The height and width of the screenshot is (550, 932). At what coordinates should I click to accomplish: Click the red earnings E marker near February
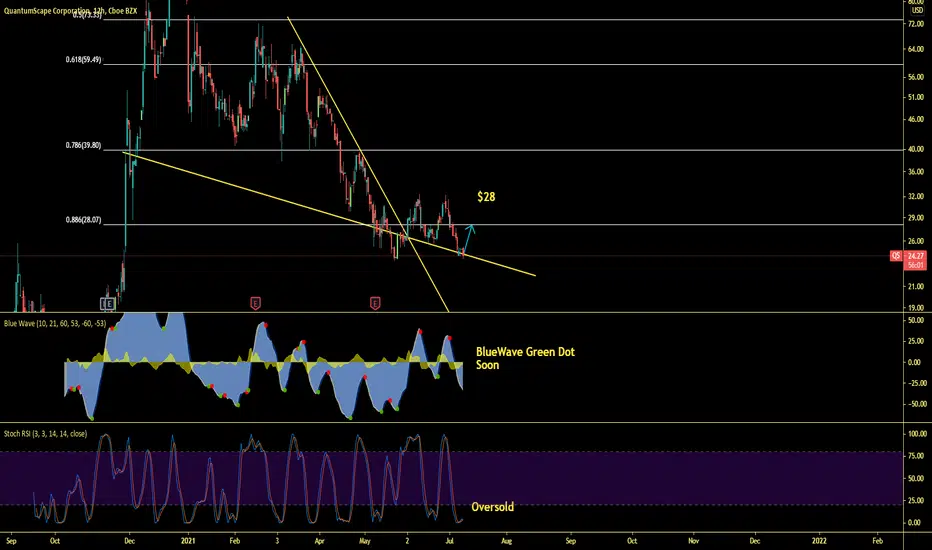(255, 304)
